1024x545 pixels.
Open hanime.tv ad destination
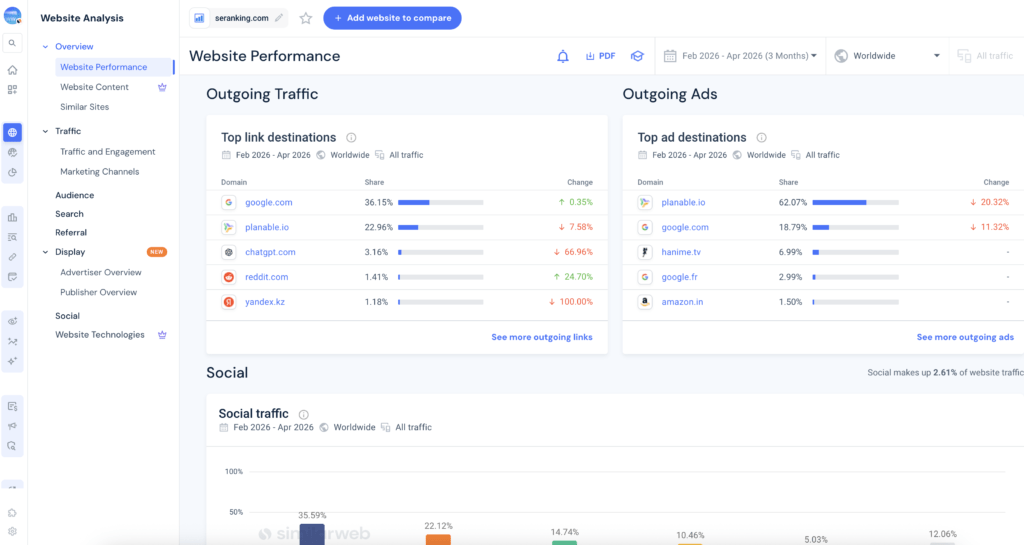coord(681,252)
